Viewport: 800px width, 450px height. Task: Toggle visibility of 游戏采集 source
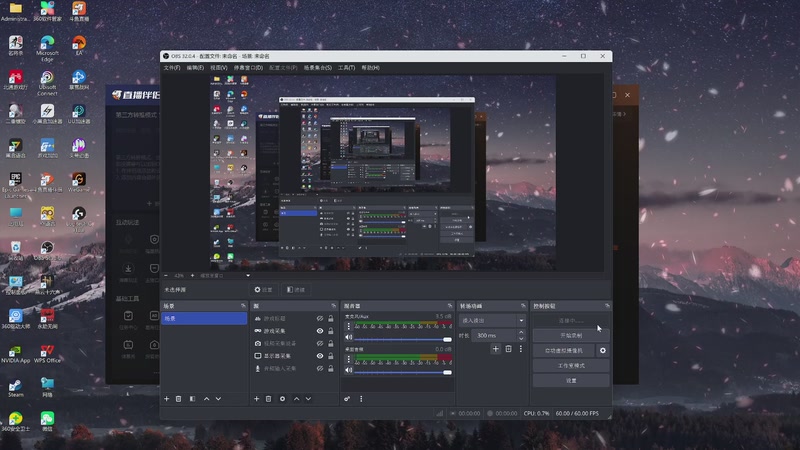320,330
